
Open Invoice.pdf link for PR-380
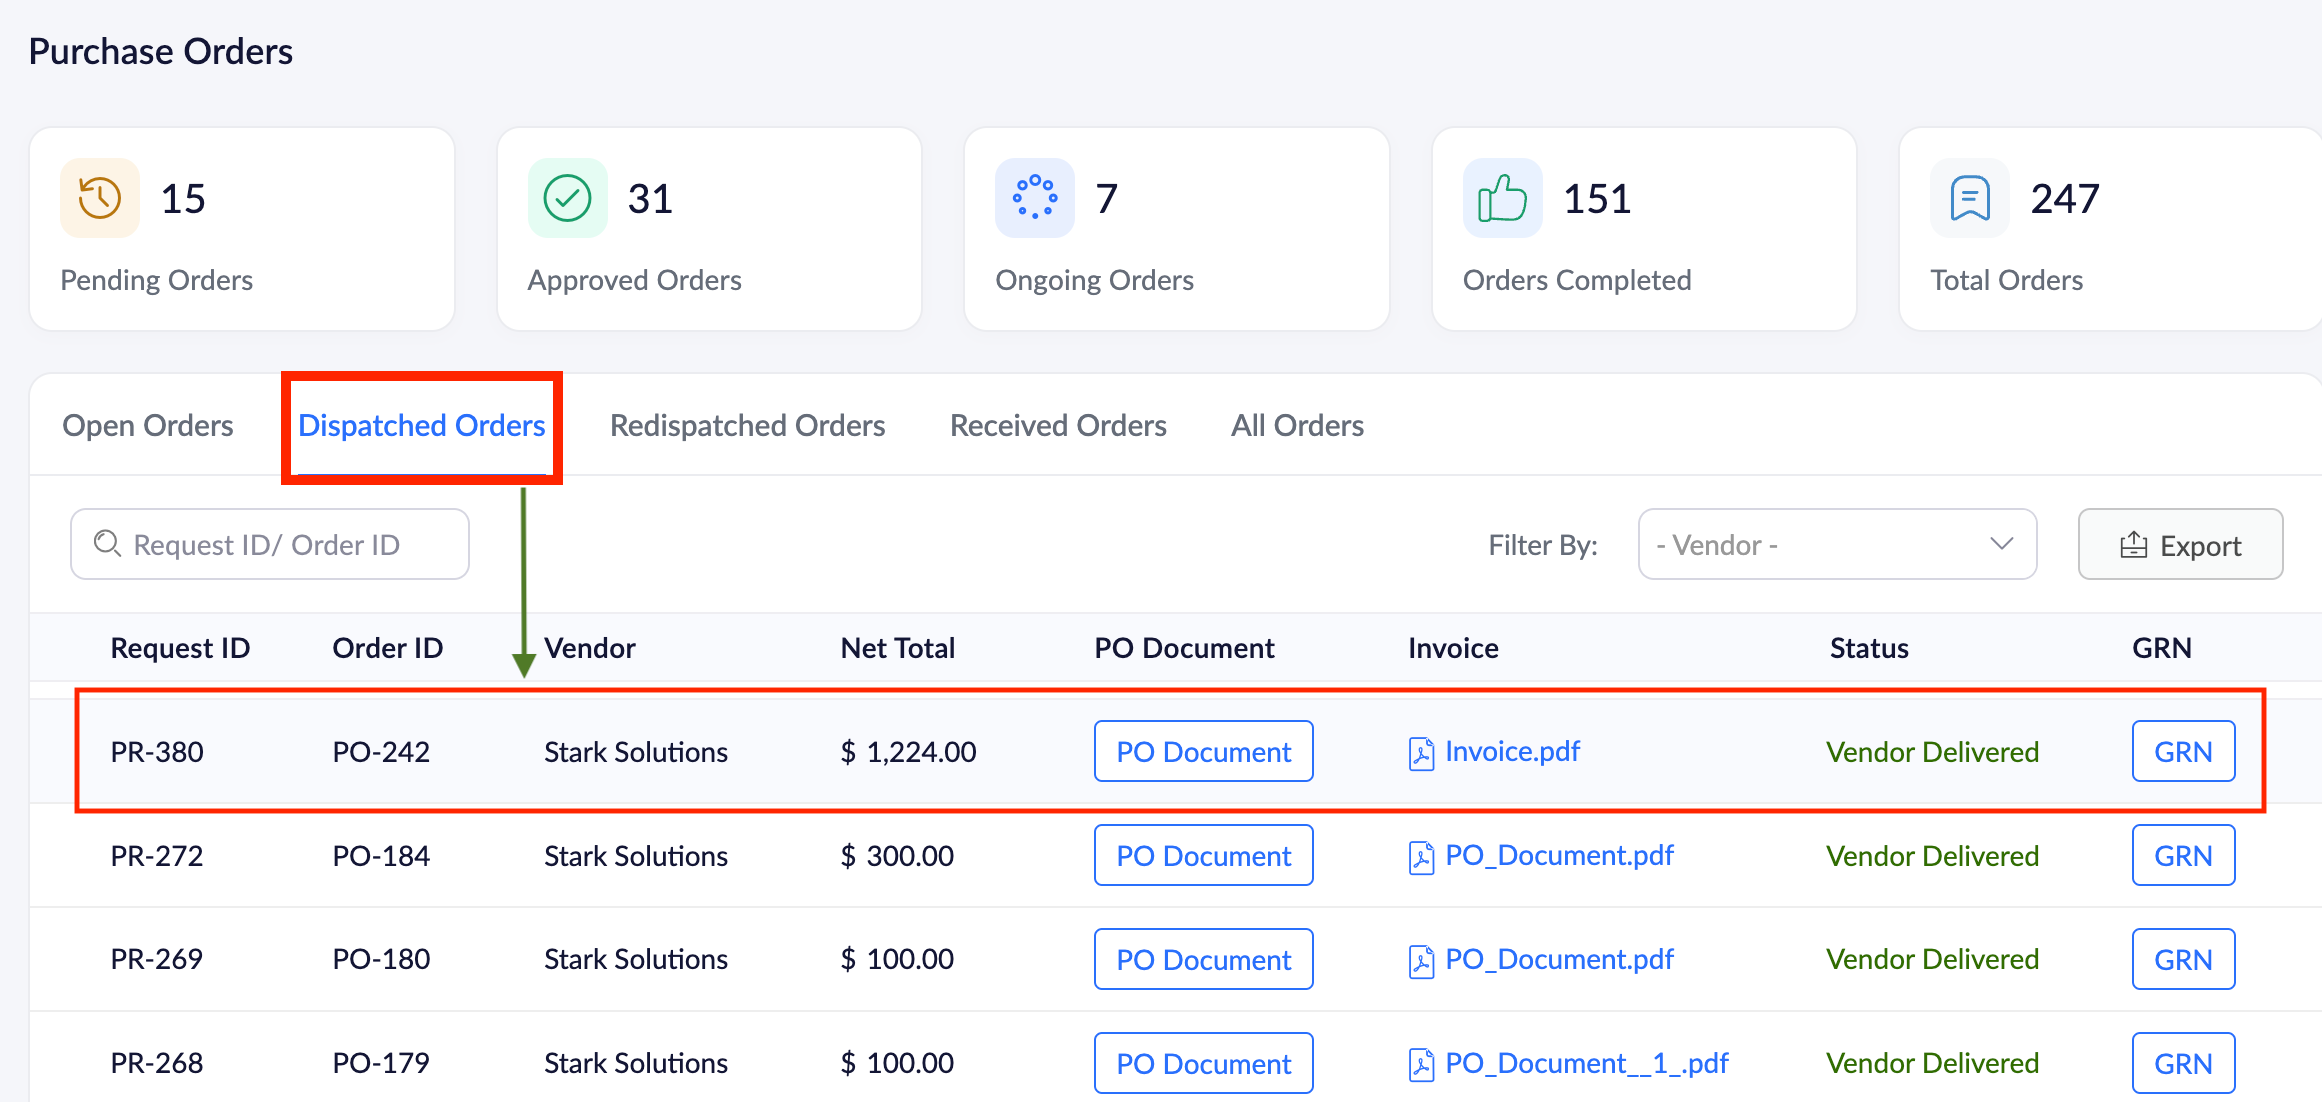1512,752
